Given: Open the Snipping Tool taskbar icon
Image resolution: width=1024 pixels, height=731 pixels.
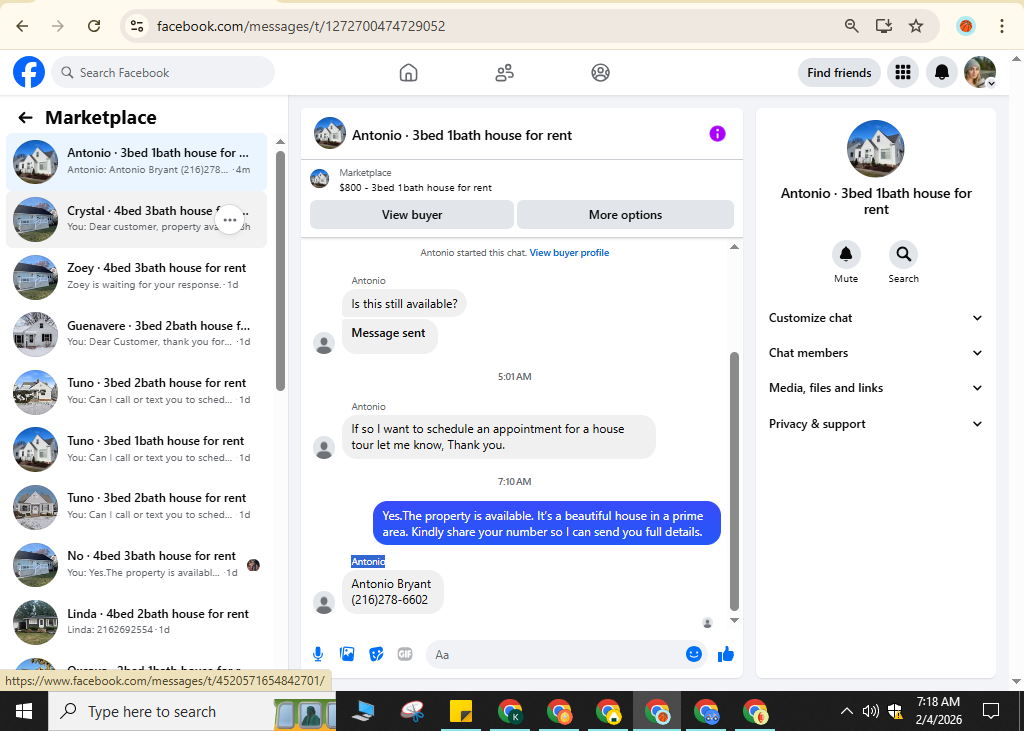Looking at the screenshot, I should pyautogui.click(x=412, y=711).
